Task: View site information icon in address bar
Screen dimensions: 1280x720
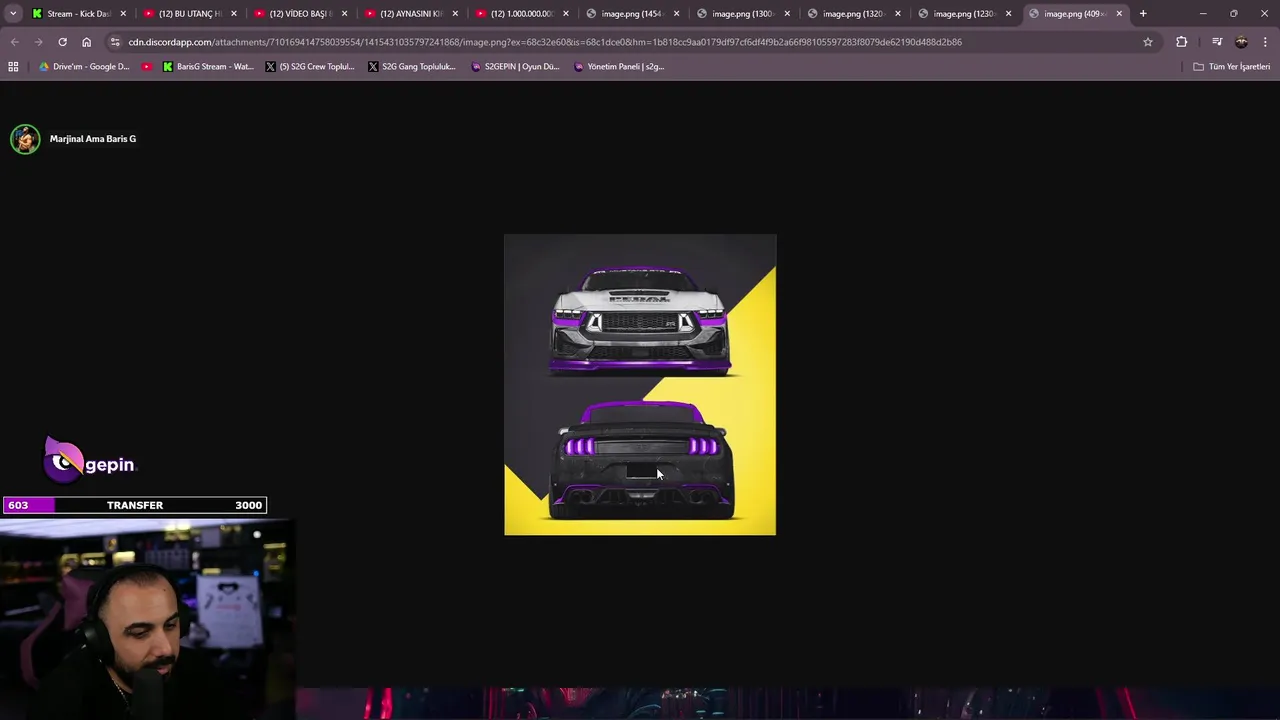Action: tap(115, 42)
